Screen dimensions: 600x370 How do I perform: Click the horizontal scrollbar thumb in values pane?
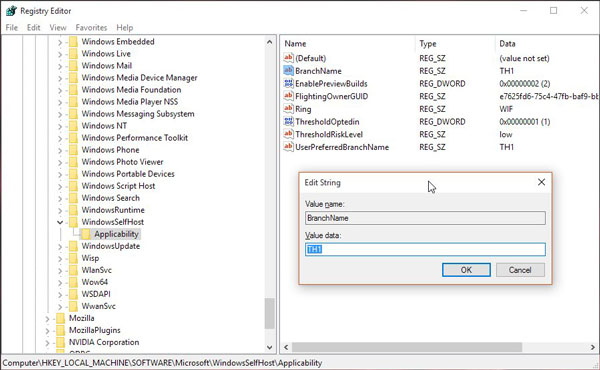pos(407,347)
